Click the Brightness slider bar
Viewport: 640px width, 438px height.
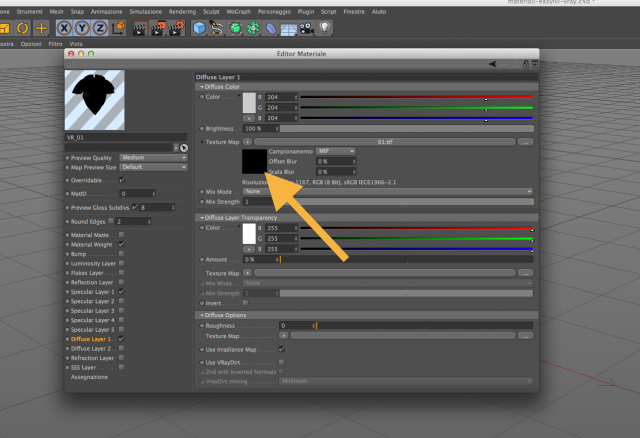407,128
